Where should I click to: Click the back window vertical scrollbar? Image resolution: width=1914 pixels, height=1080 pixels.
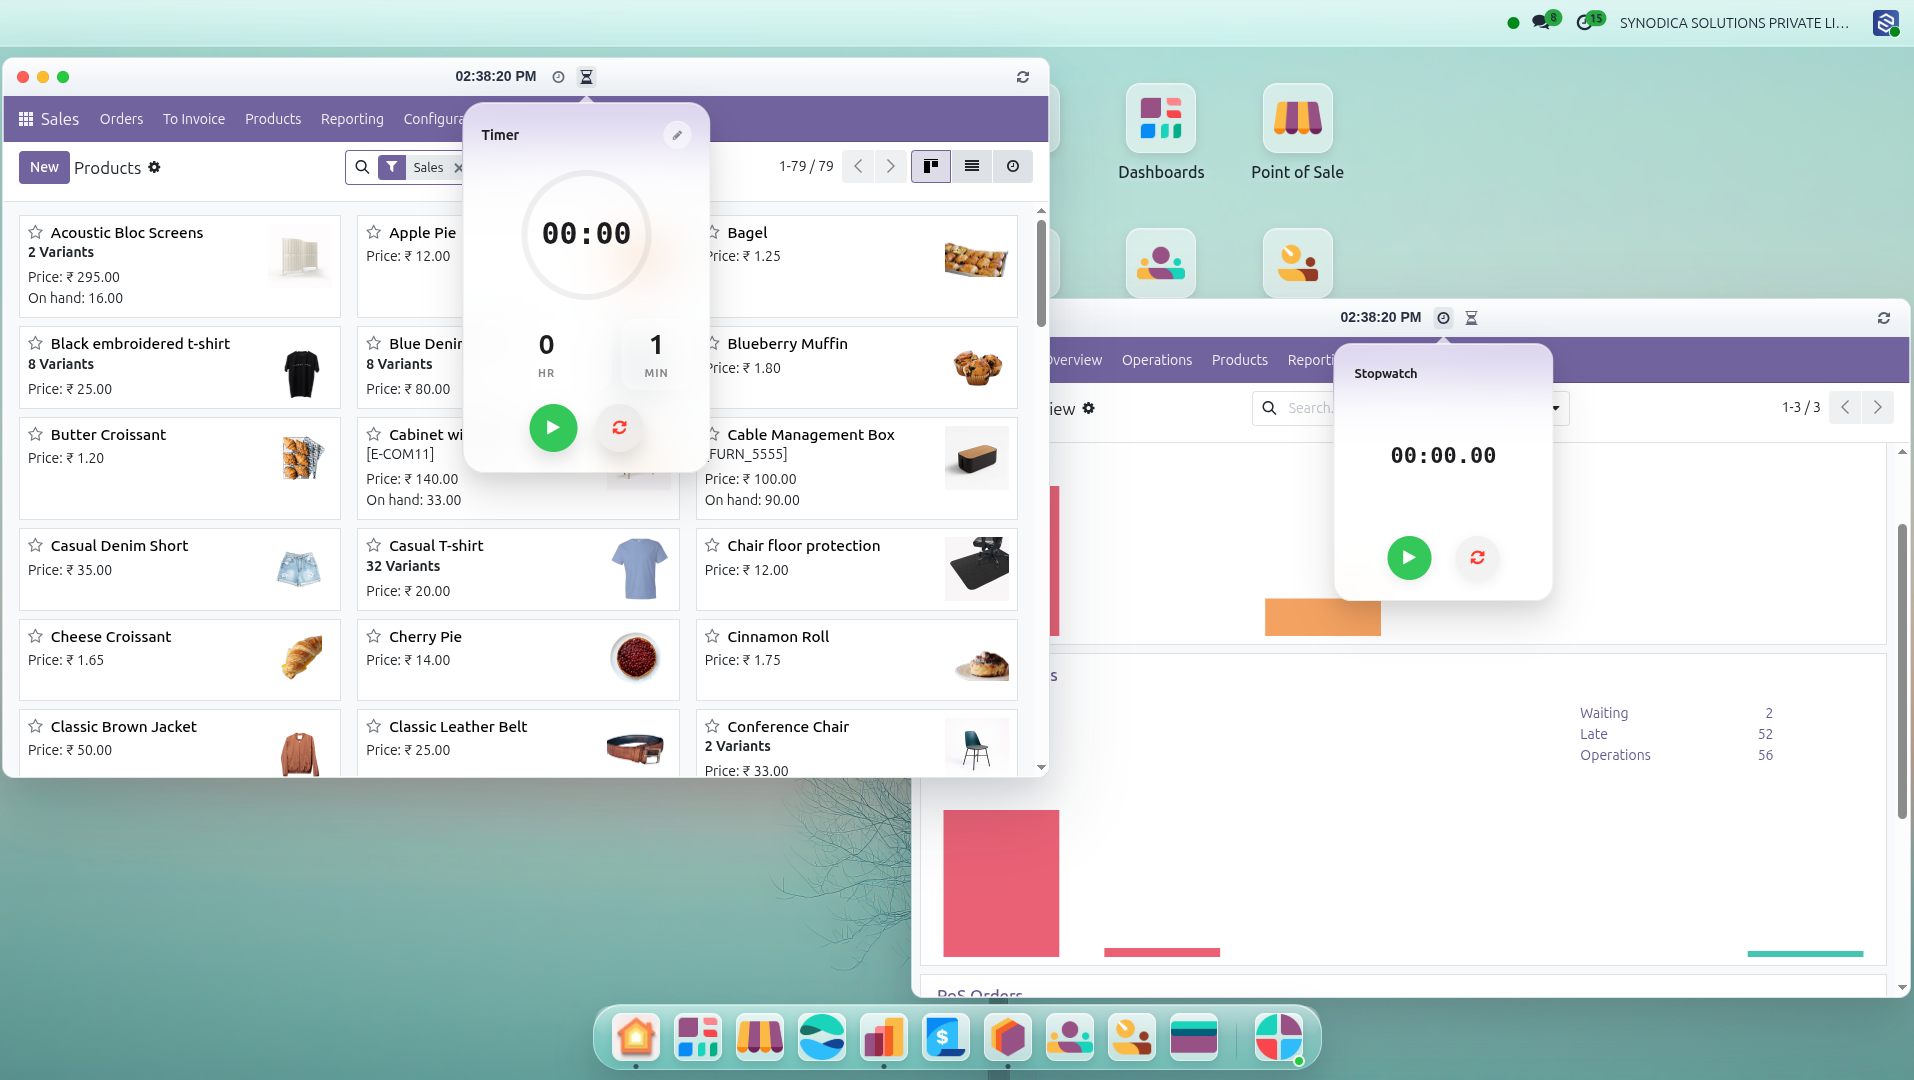pos(1902,670)
